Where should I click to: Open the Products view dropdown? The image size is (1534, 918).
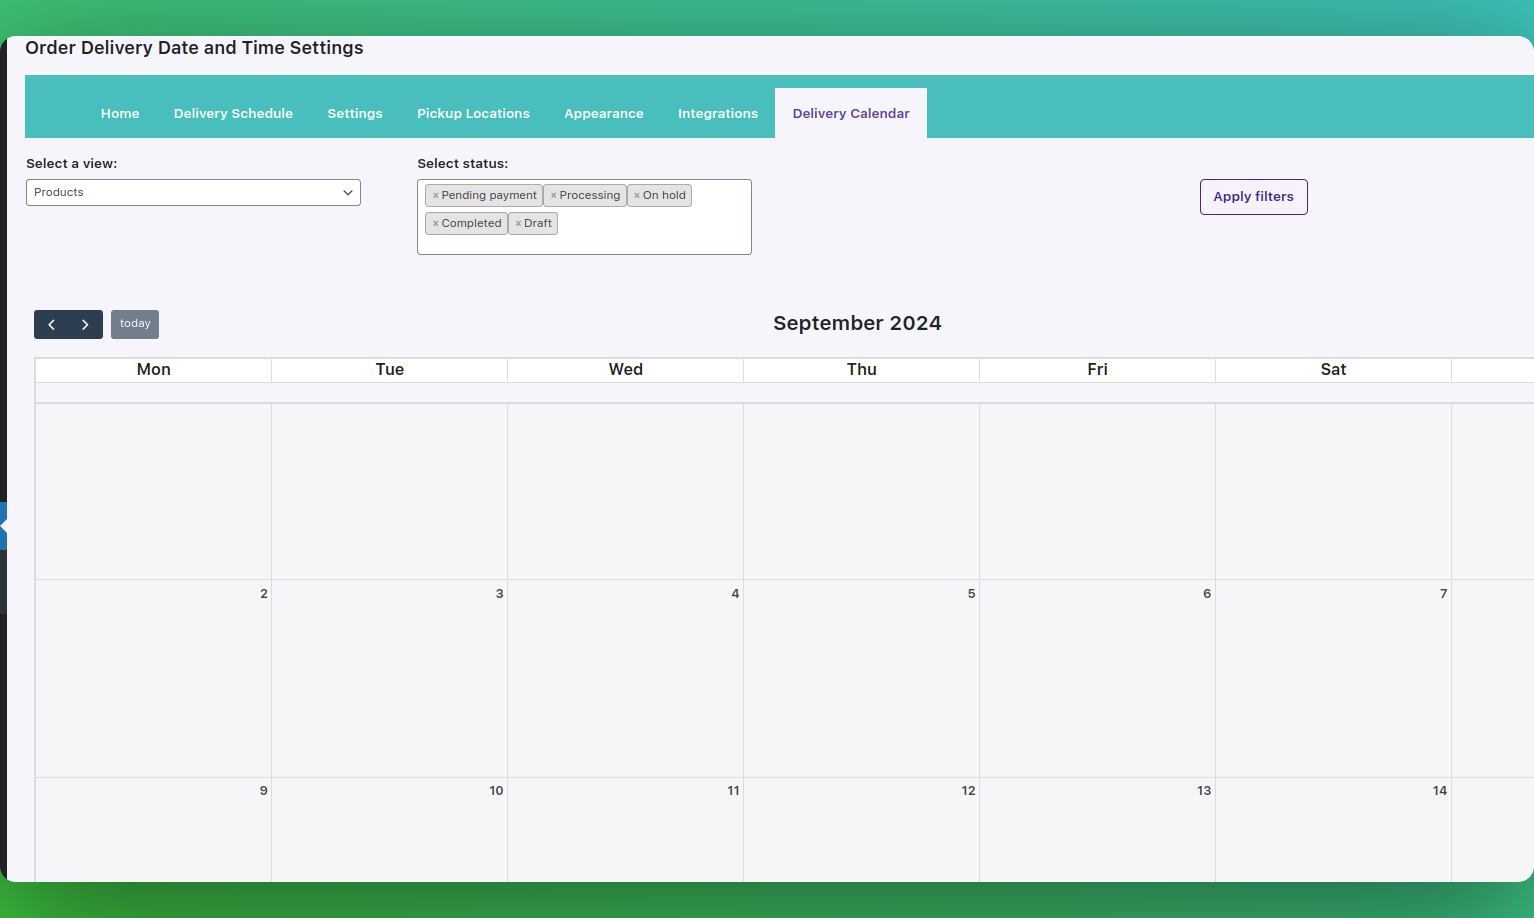click(x=193, y=193)
